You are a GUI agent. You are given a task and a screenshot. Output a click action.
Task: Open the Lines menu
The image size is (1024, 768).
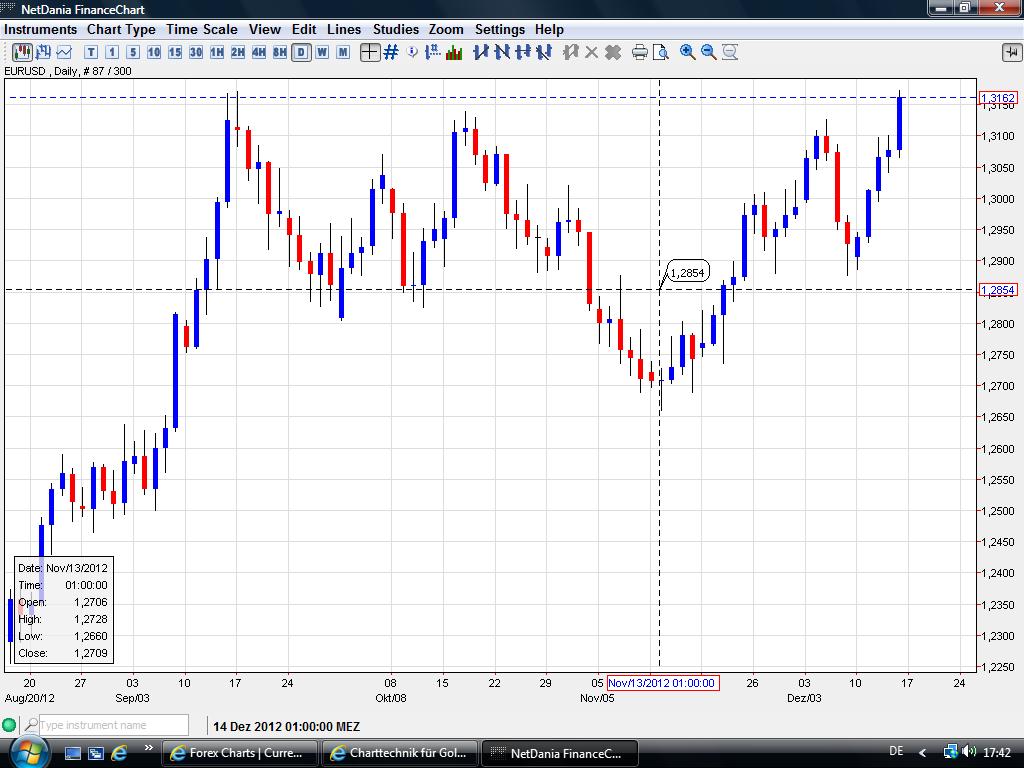(344, 29)
